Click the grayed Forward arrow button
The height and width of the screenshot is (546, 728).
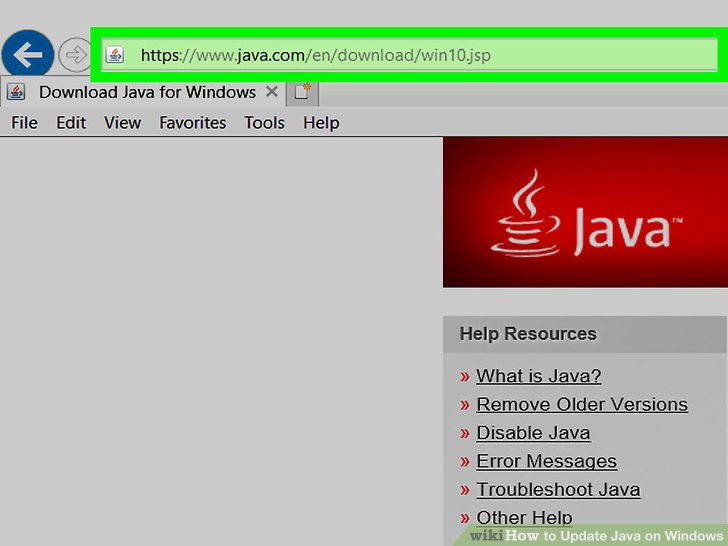(75, 55)
